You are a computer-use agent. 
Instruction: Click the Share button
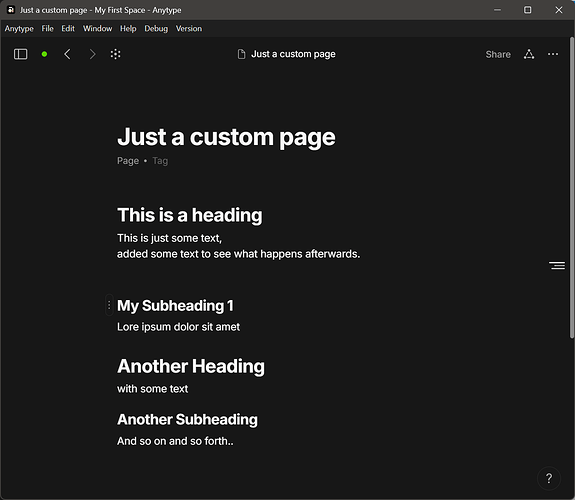pyautogui.click(x=498, y=54)
